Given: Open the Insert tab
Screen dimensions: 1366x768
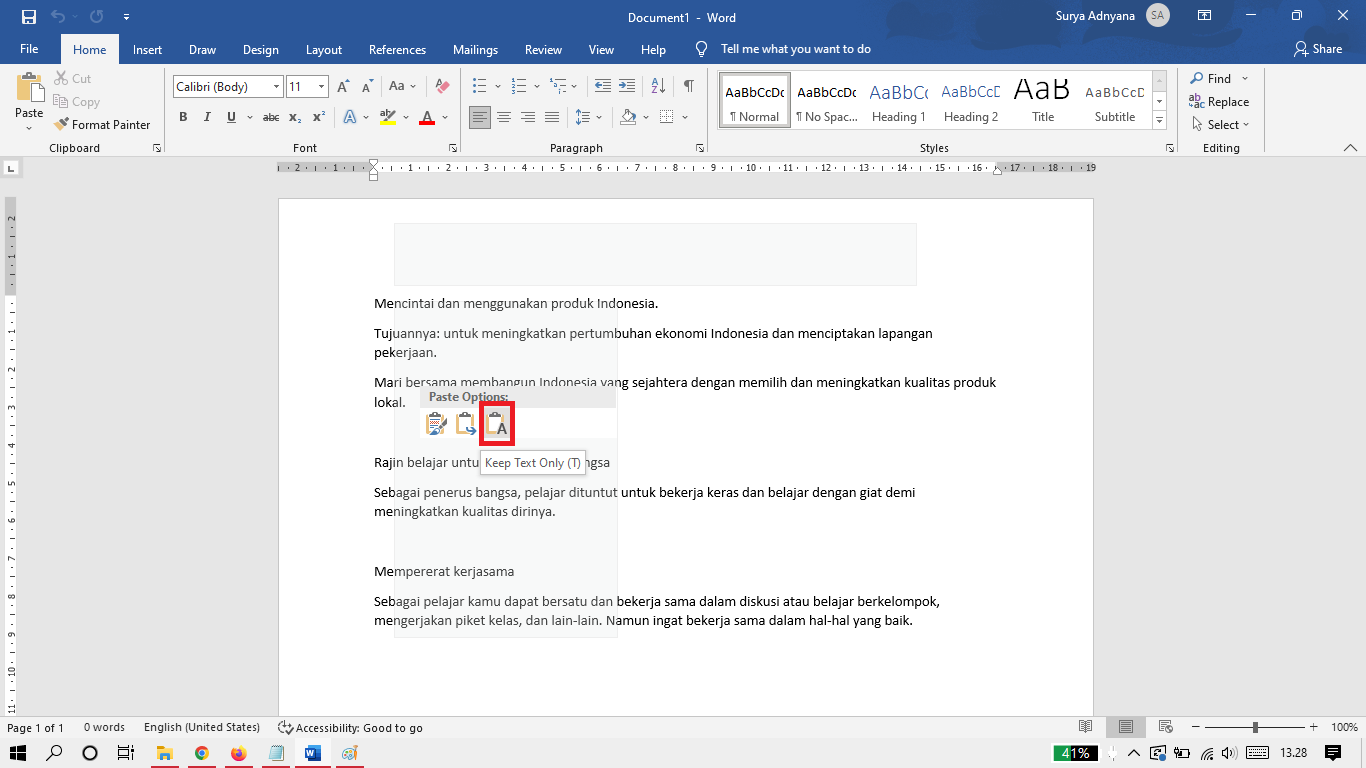Looking at the screenshot, I should point(147,49).
